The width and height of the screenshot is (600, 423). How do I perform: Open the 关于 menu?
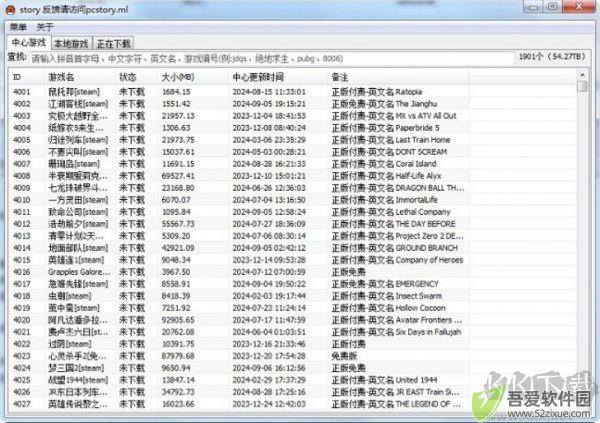pos(45,27)
